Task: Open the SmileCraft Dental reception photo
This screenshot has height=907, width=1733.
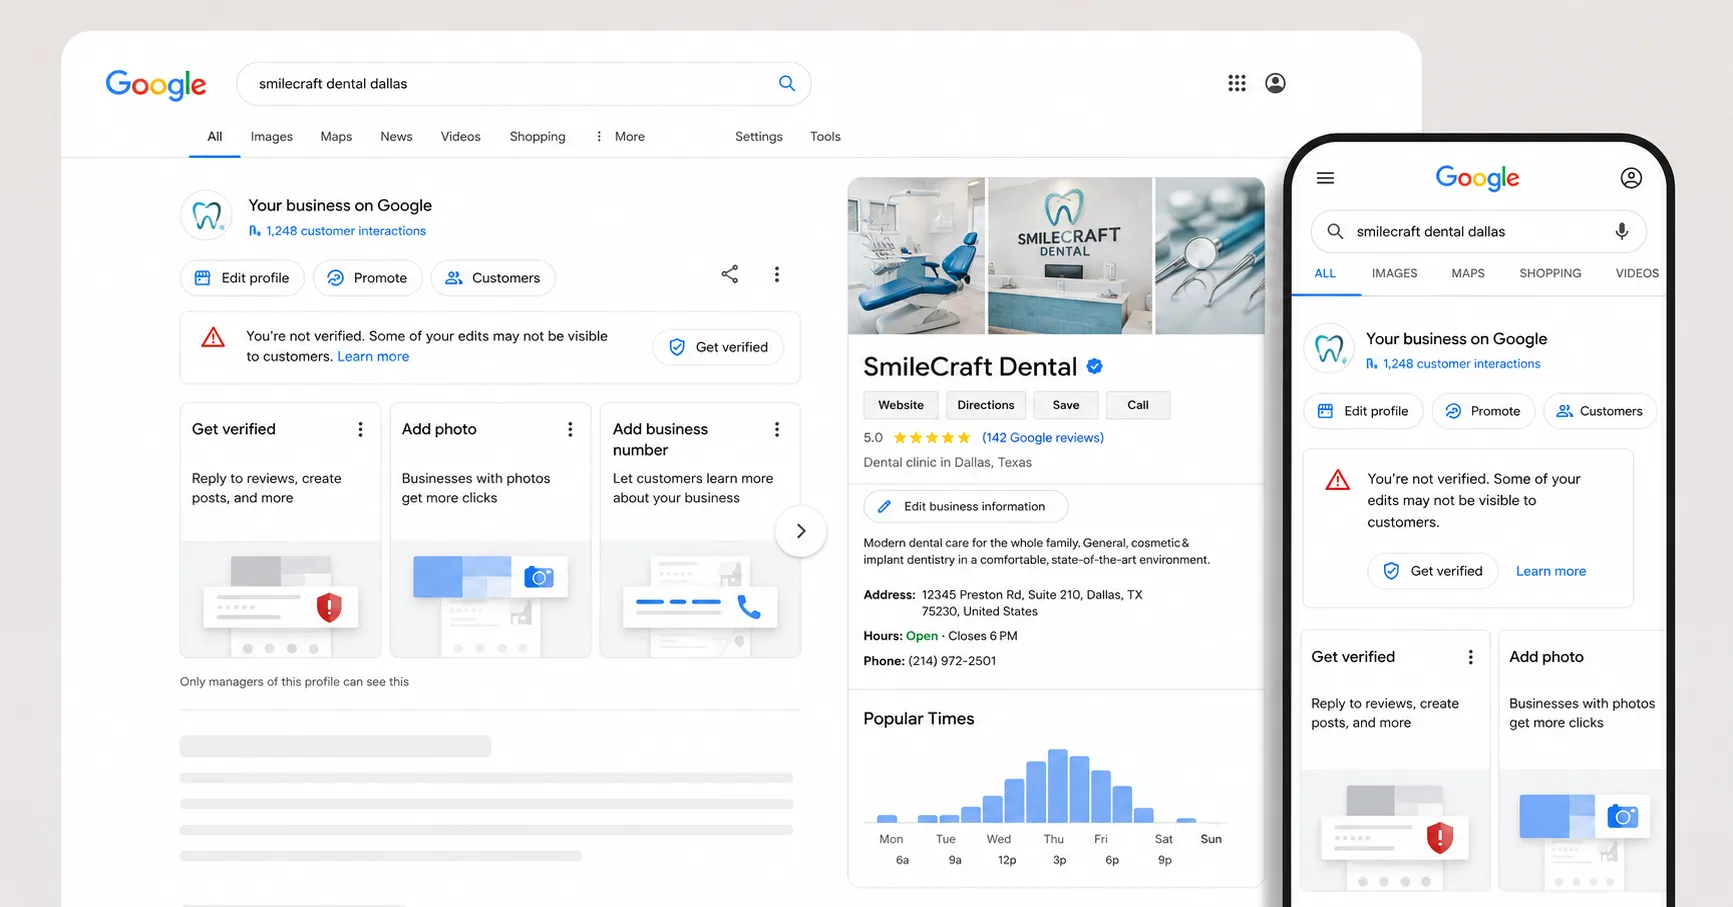Action: click(1069, 256)
